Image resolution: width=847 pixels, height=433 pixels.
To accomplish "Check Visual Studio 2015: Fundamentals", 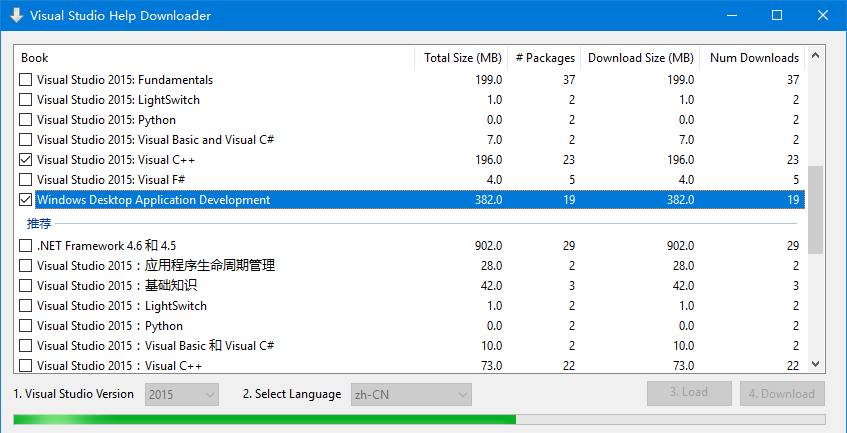I will tap(25, 80).
